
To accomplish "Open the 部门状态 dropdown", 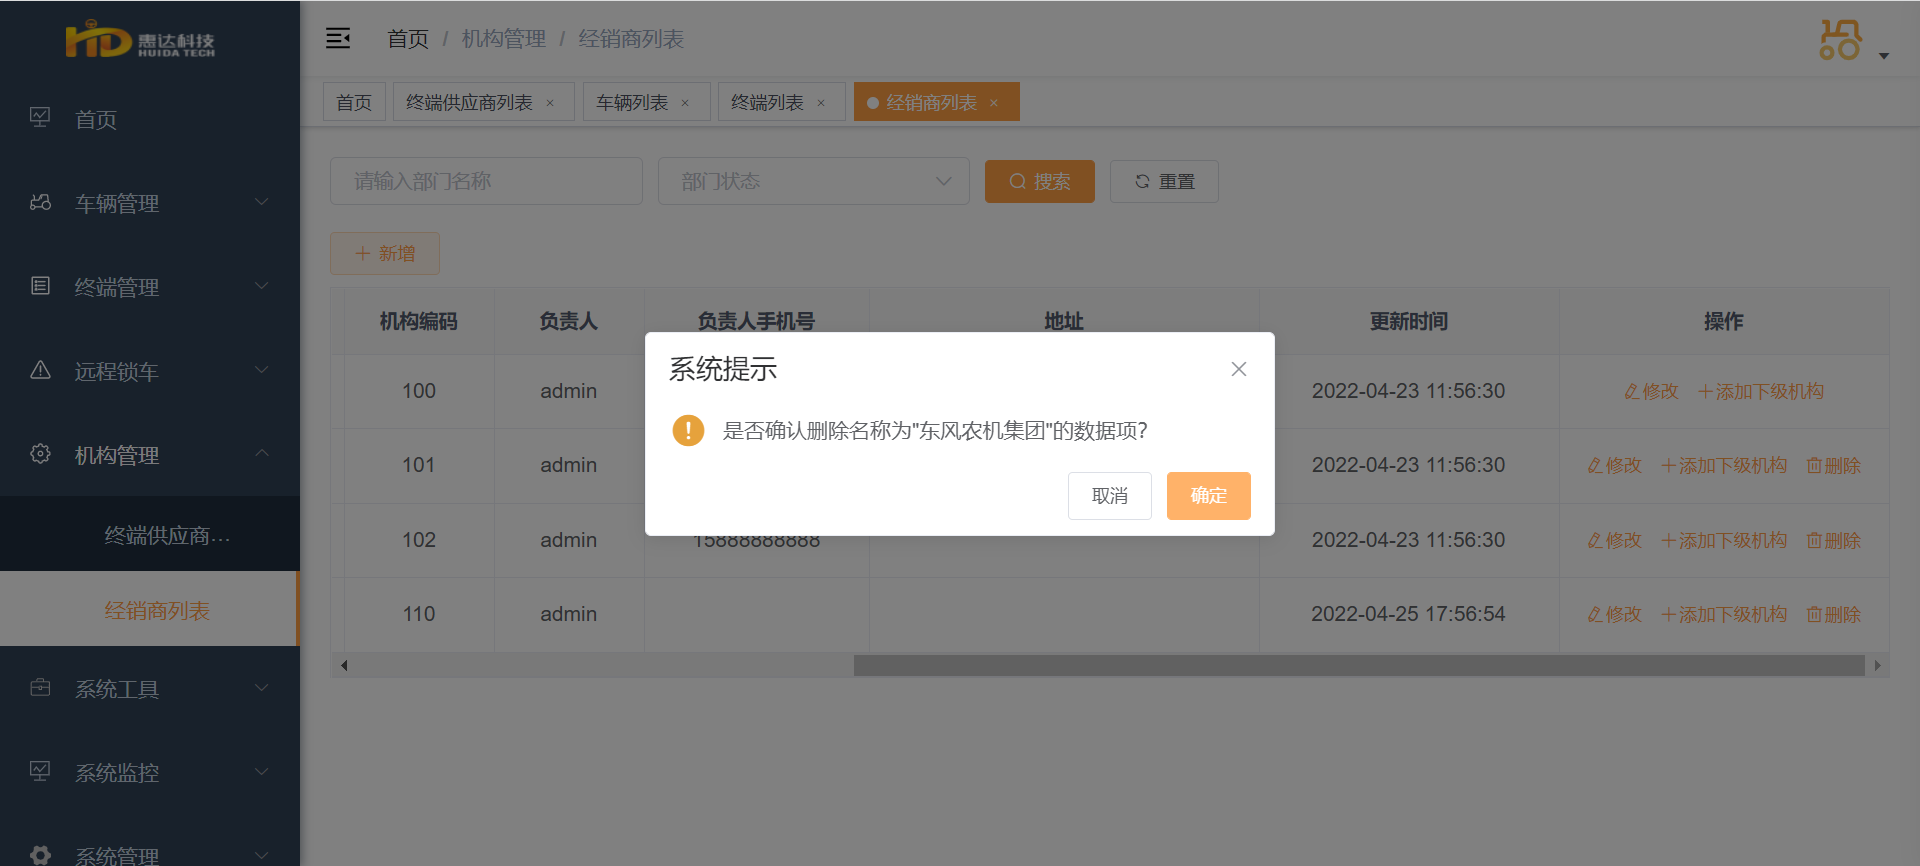I will (814, 181).
